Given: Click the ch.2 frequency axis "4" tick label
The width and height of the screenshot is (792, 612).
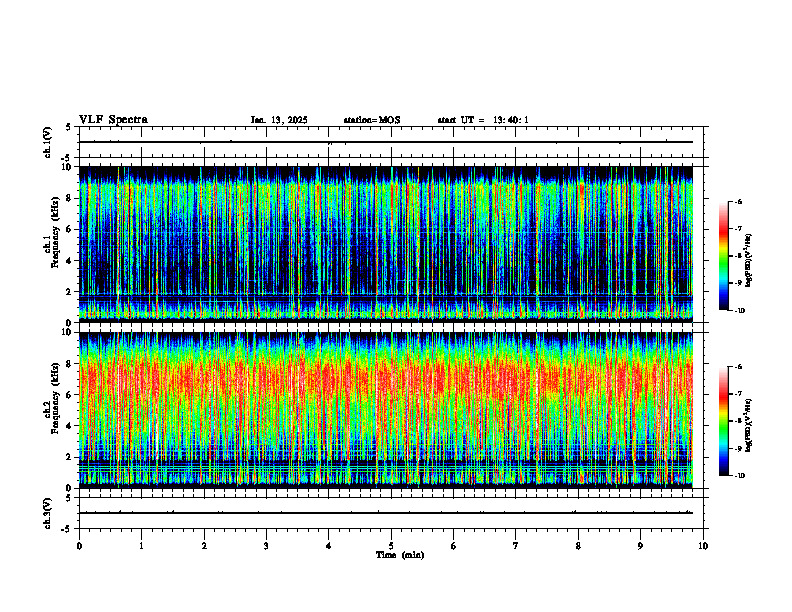Looking at the screenshot, I should click(x=70, y=426).
